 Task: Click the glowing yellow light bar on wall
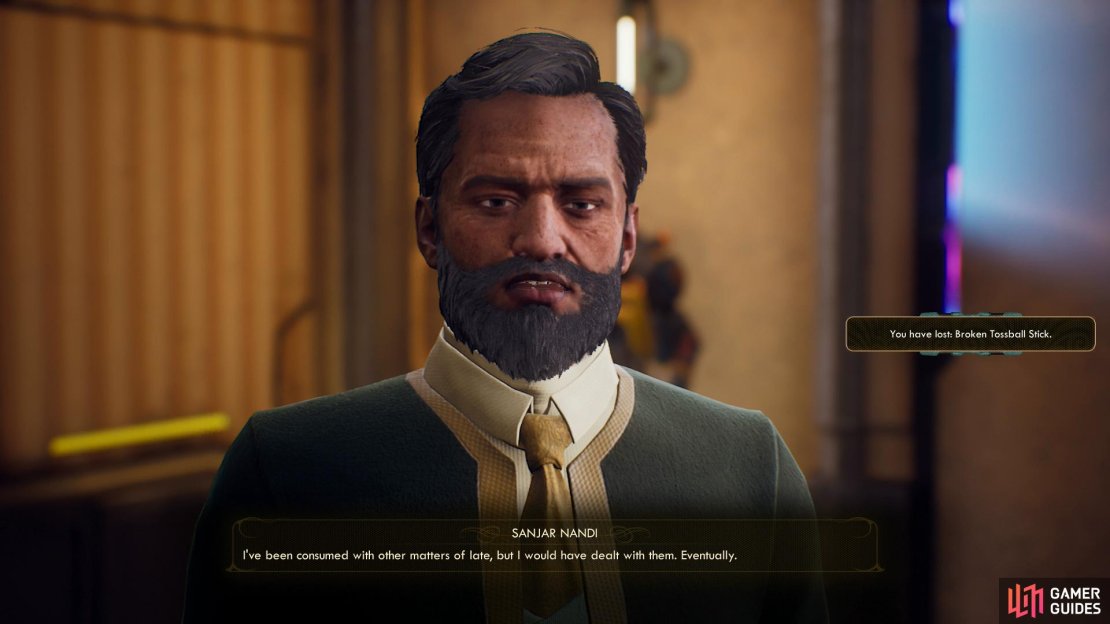click(139, 433)
